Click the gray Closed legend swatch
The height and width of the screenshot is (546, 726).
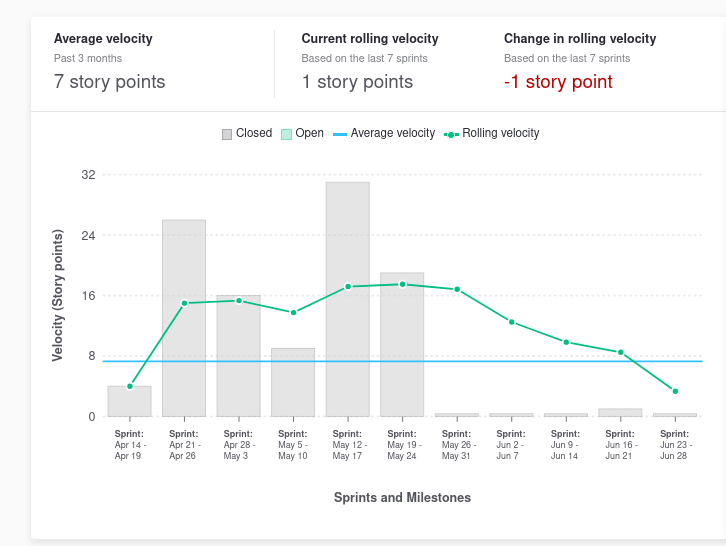point(227,134)
